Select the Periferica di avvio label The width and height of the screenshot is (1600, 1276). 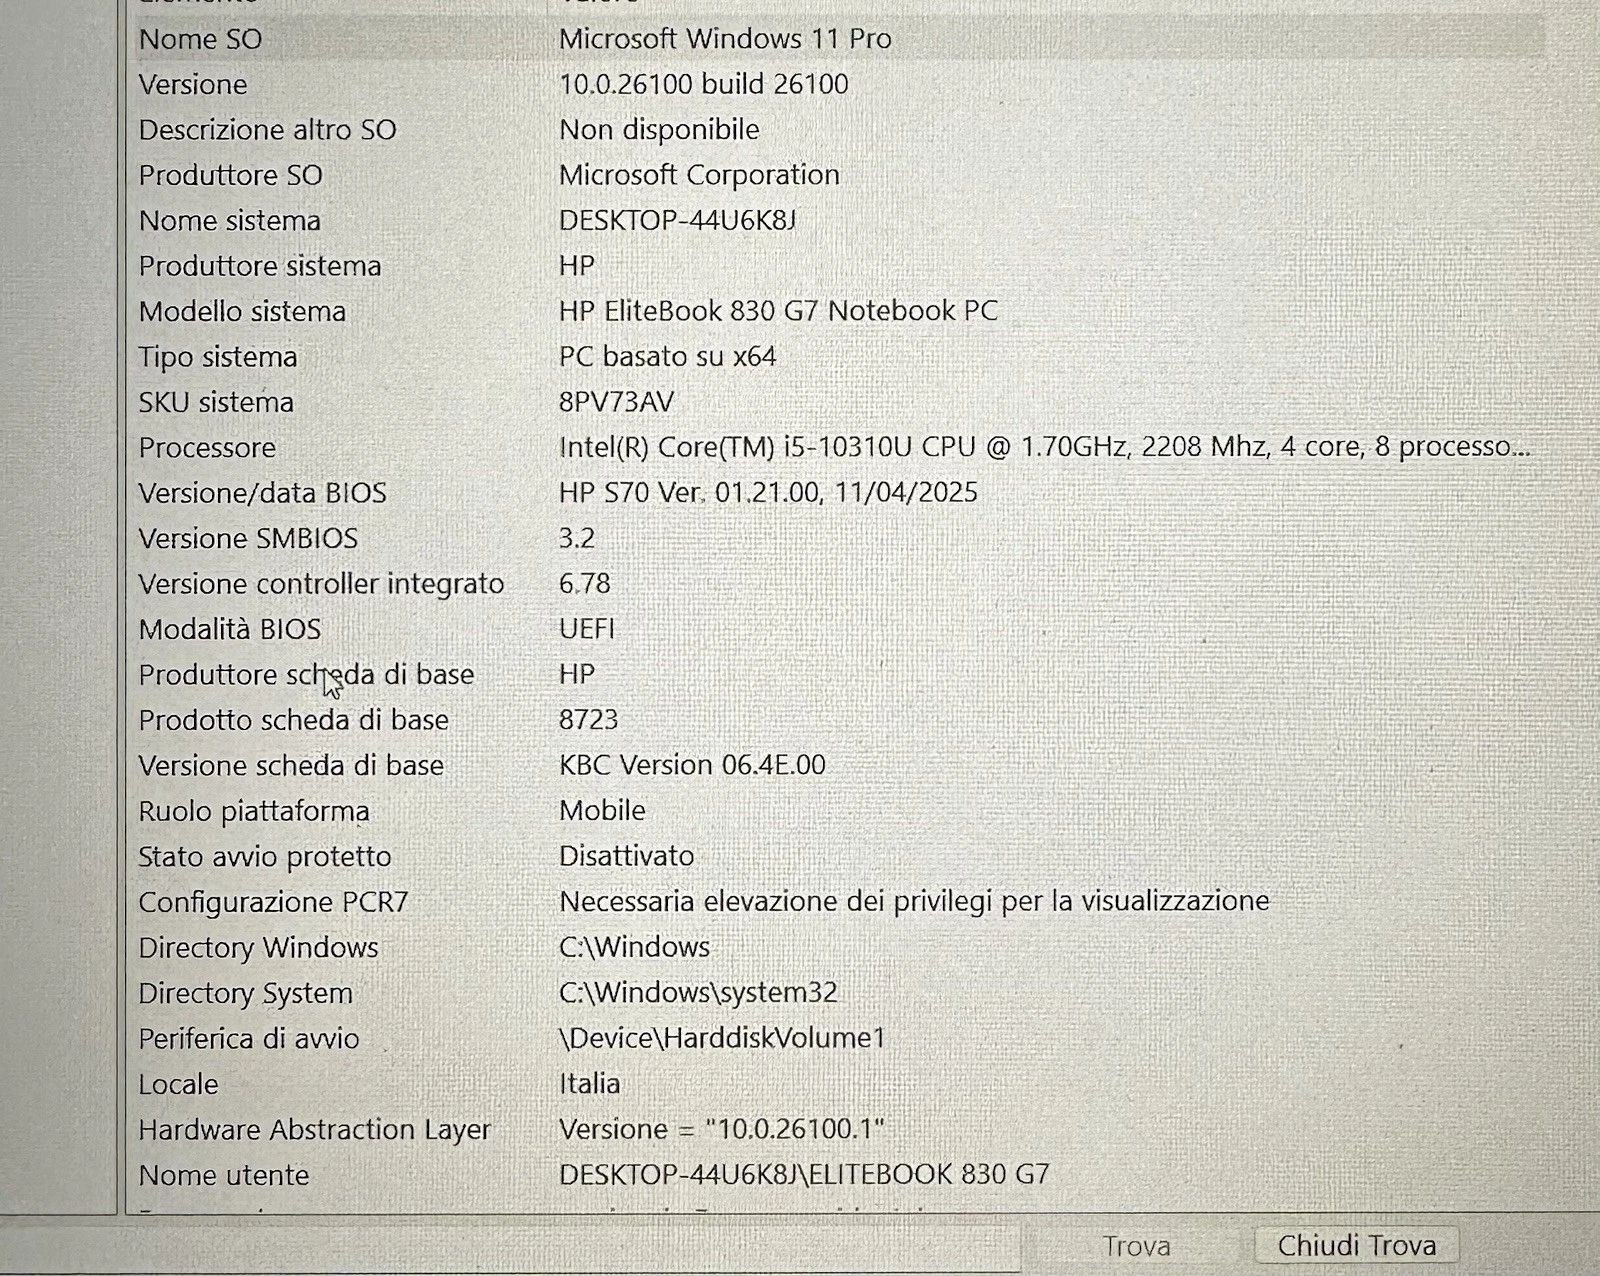pyautogui.click(x=249, y=1039)
